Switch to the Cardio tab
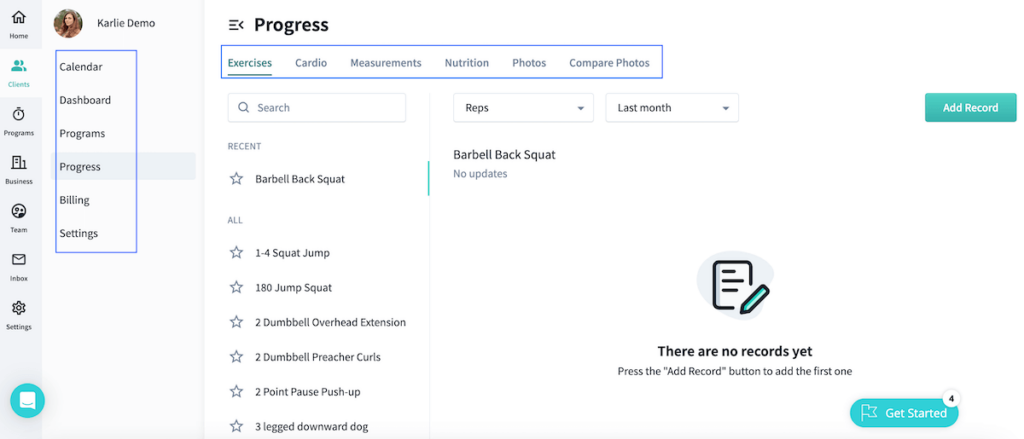Image resolution: width=1024 pixels, height=439 pixels. coord(311,63)
